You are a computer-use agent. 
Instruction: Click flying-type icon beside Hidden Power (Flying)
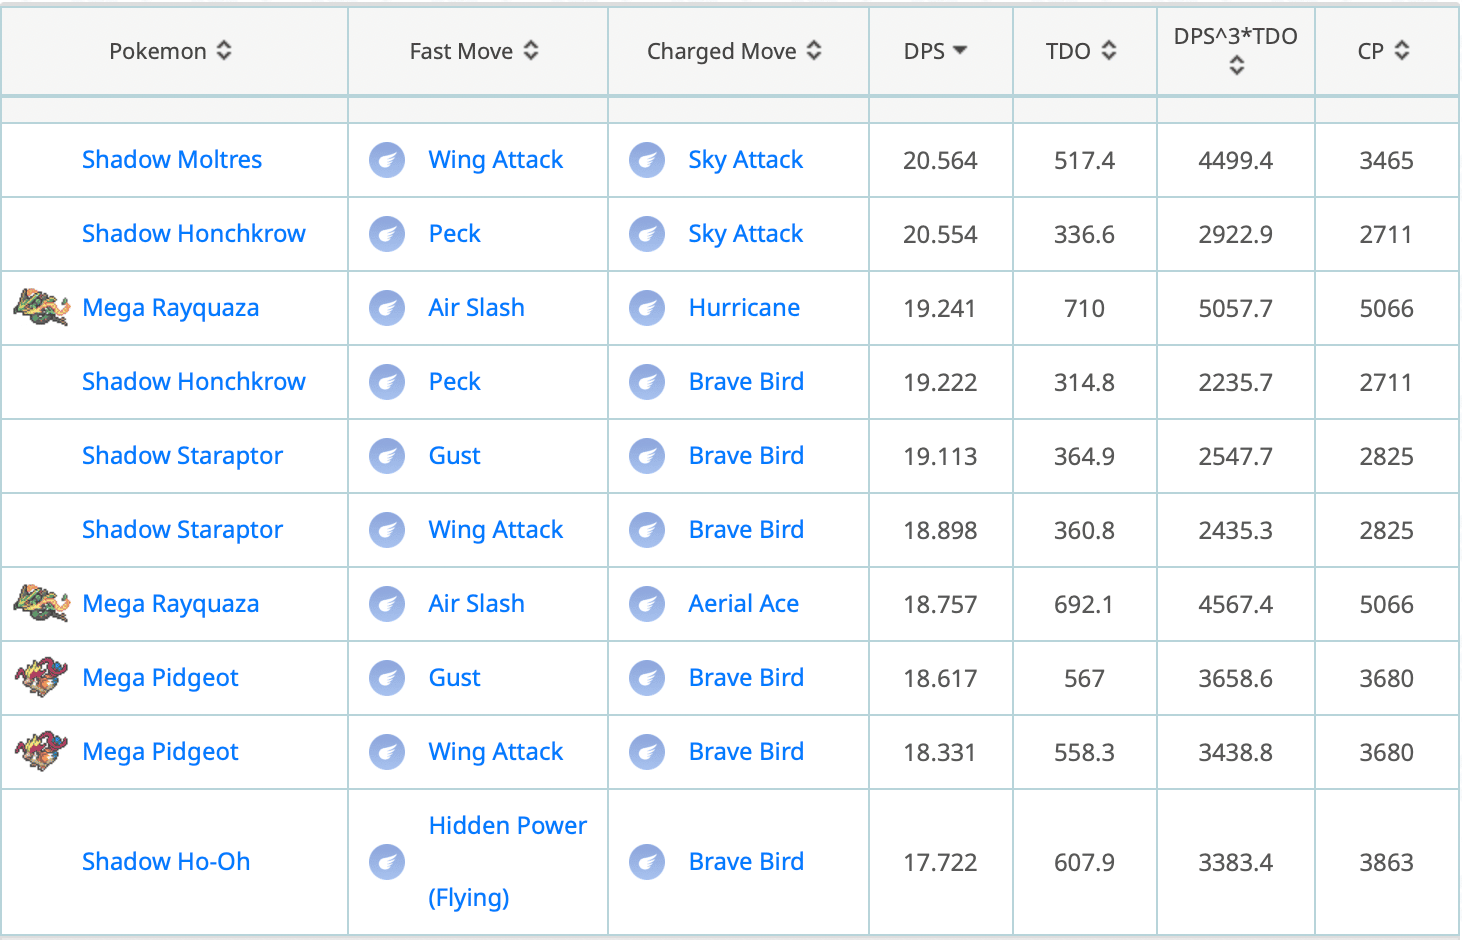point(387,862)
